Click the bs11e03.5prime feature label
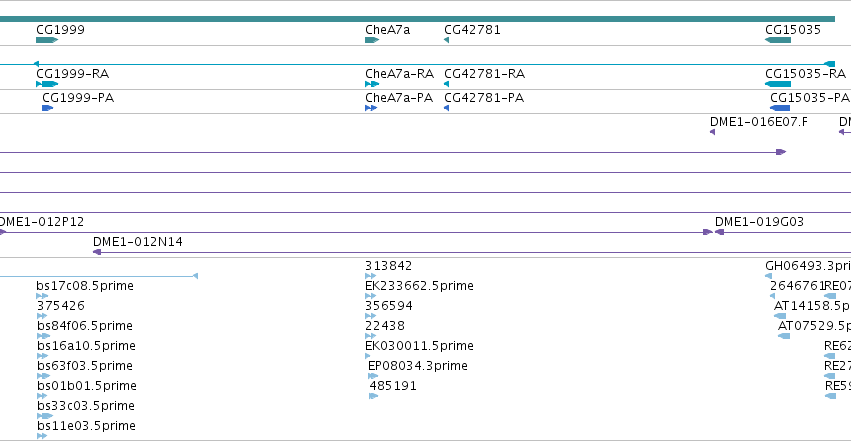851x441 pixels. tap(86, 426)
